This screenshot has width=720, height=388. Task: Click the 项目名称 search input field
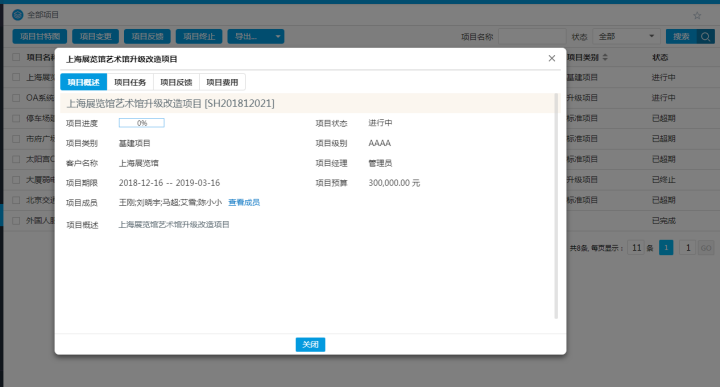click(x=532, y=36)
